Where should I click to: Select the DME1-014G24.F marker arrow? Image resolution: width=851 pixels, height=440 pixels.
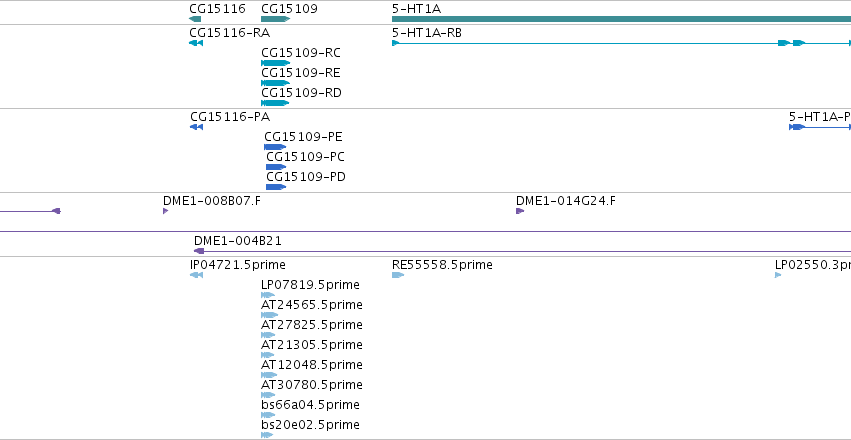(520, 211)
